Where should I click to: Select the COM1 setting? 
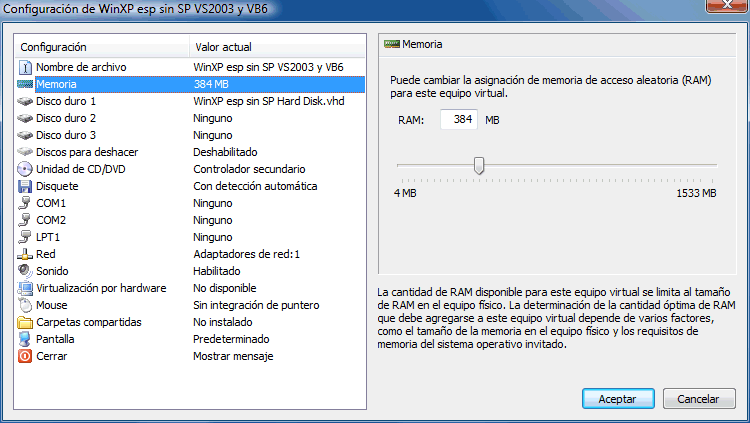coord(190,203)
